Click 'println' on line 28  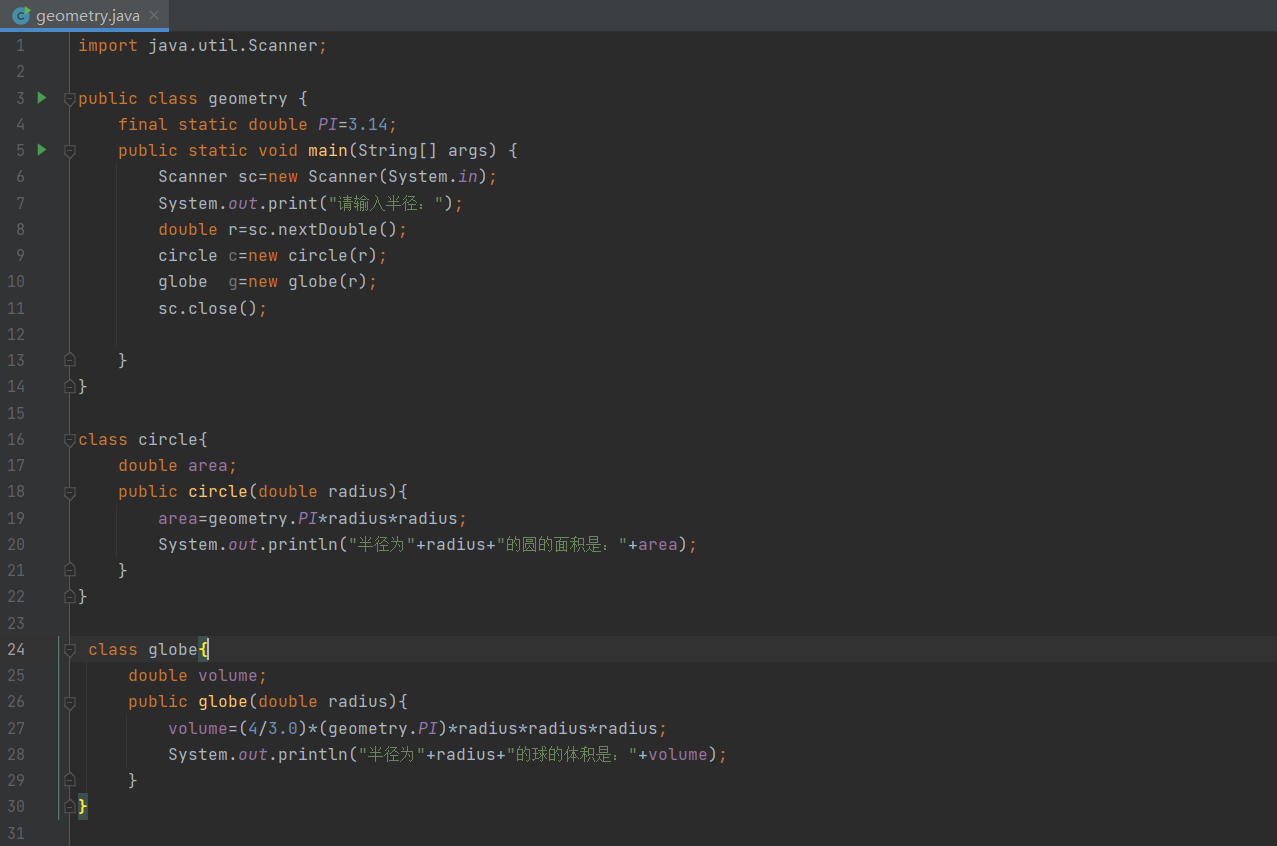pyautogui.click(x=313, y=754)
